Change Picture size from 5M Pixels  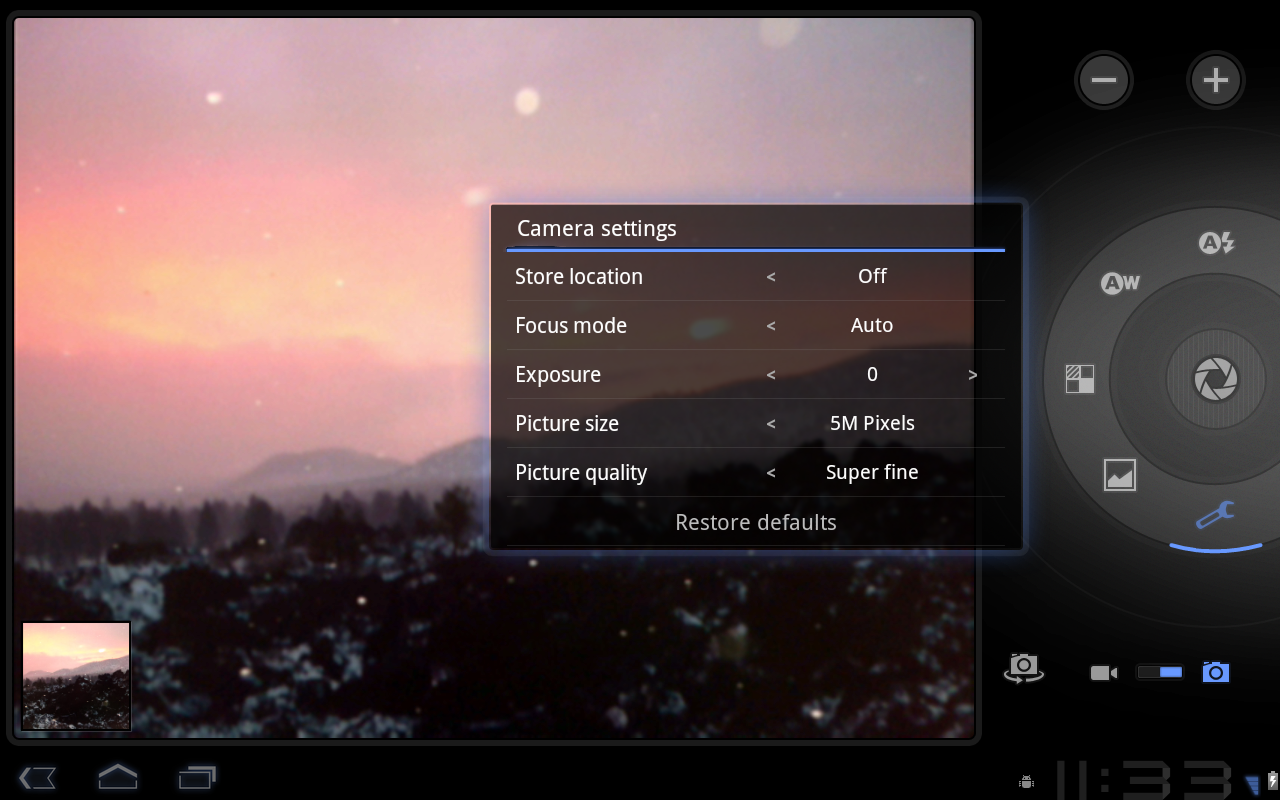[771, 423]
